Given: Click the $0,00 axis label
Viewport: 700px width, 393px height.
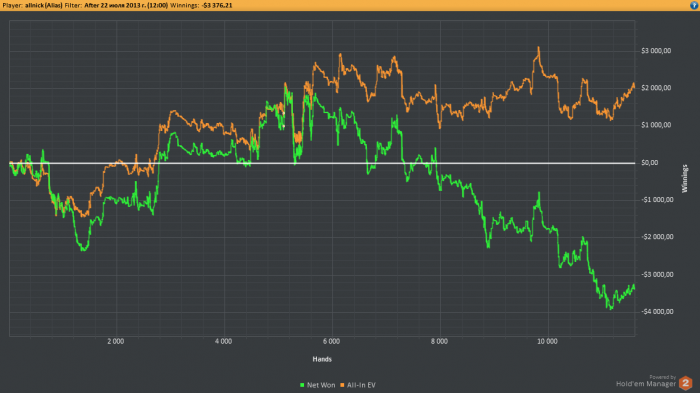Looking at the screenshot, I should (650, 163).
